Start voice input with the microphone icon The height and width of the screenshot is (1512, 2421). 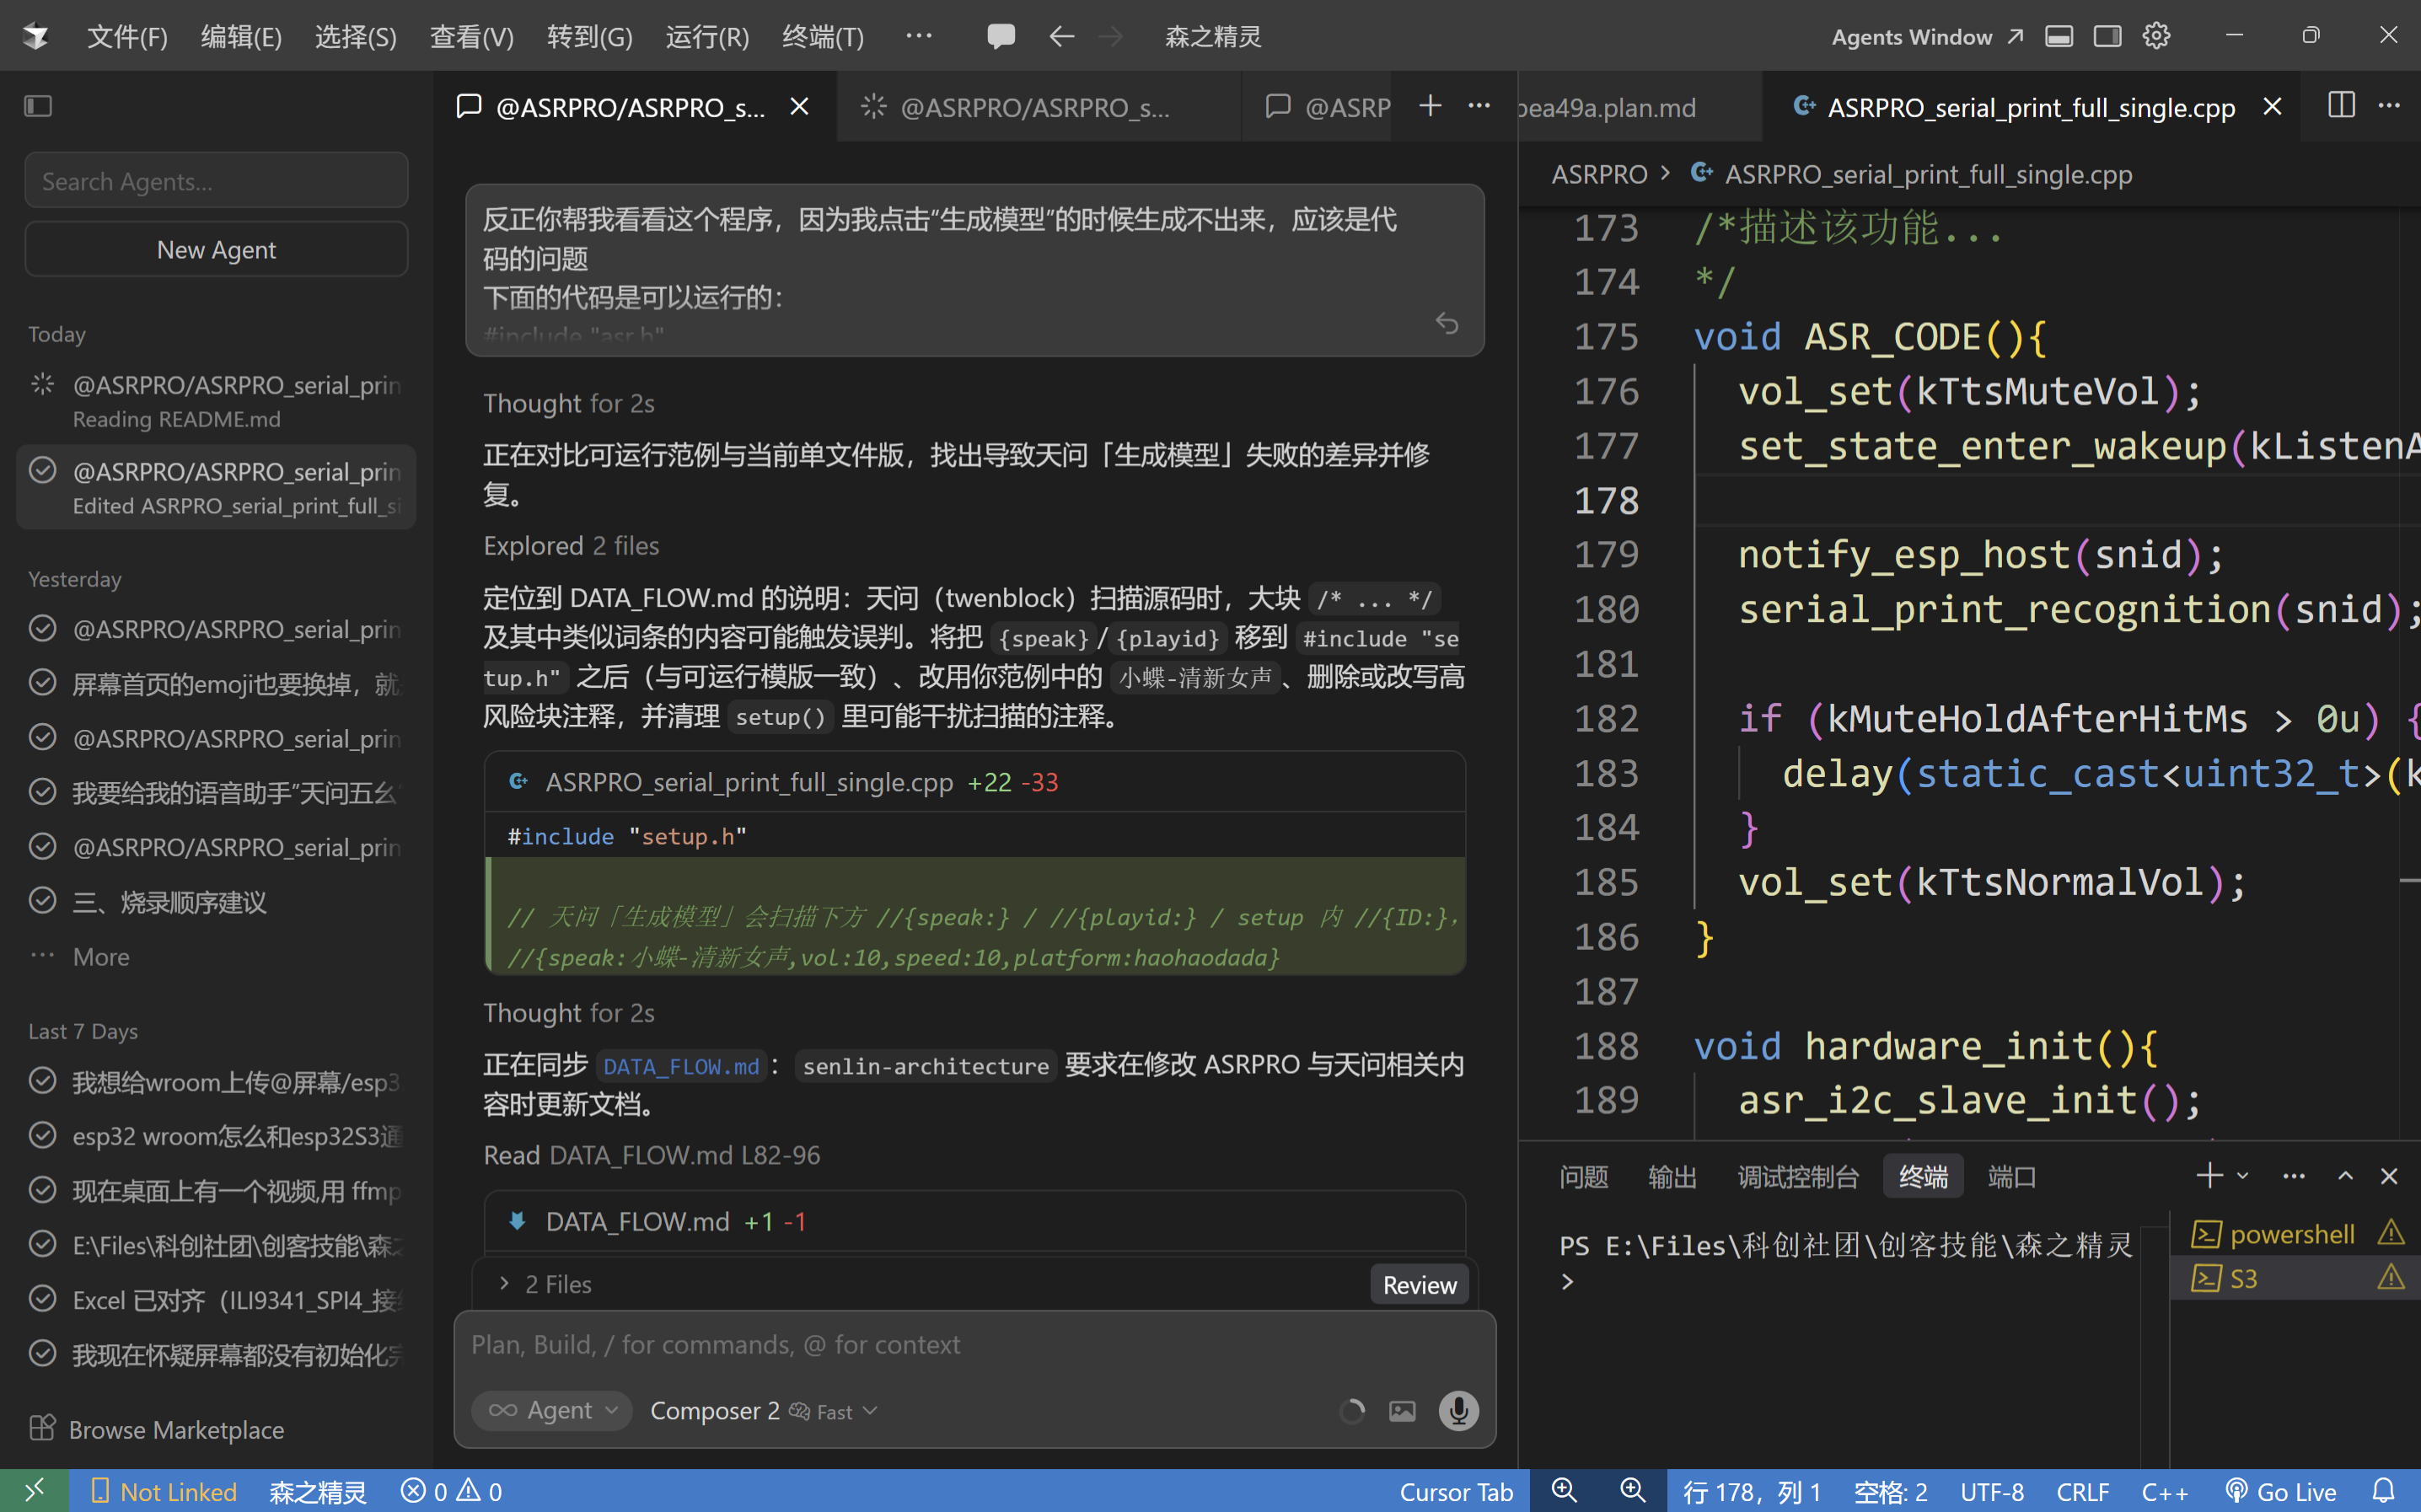point(1459,1411)
